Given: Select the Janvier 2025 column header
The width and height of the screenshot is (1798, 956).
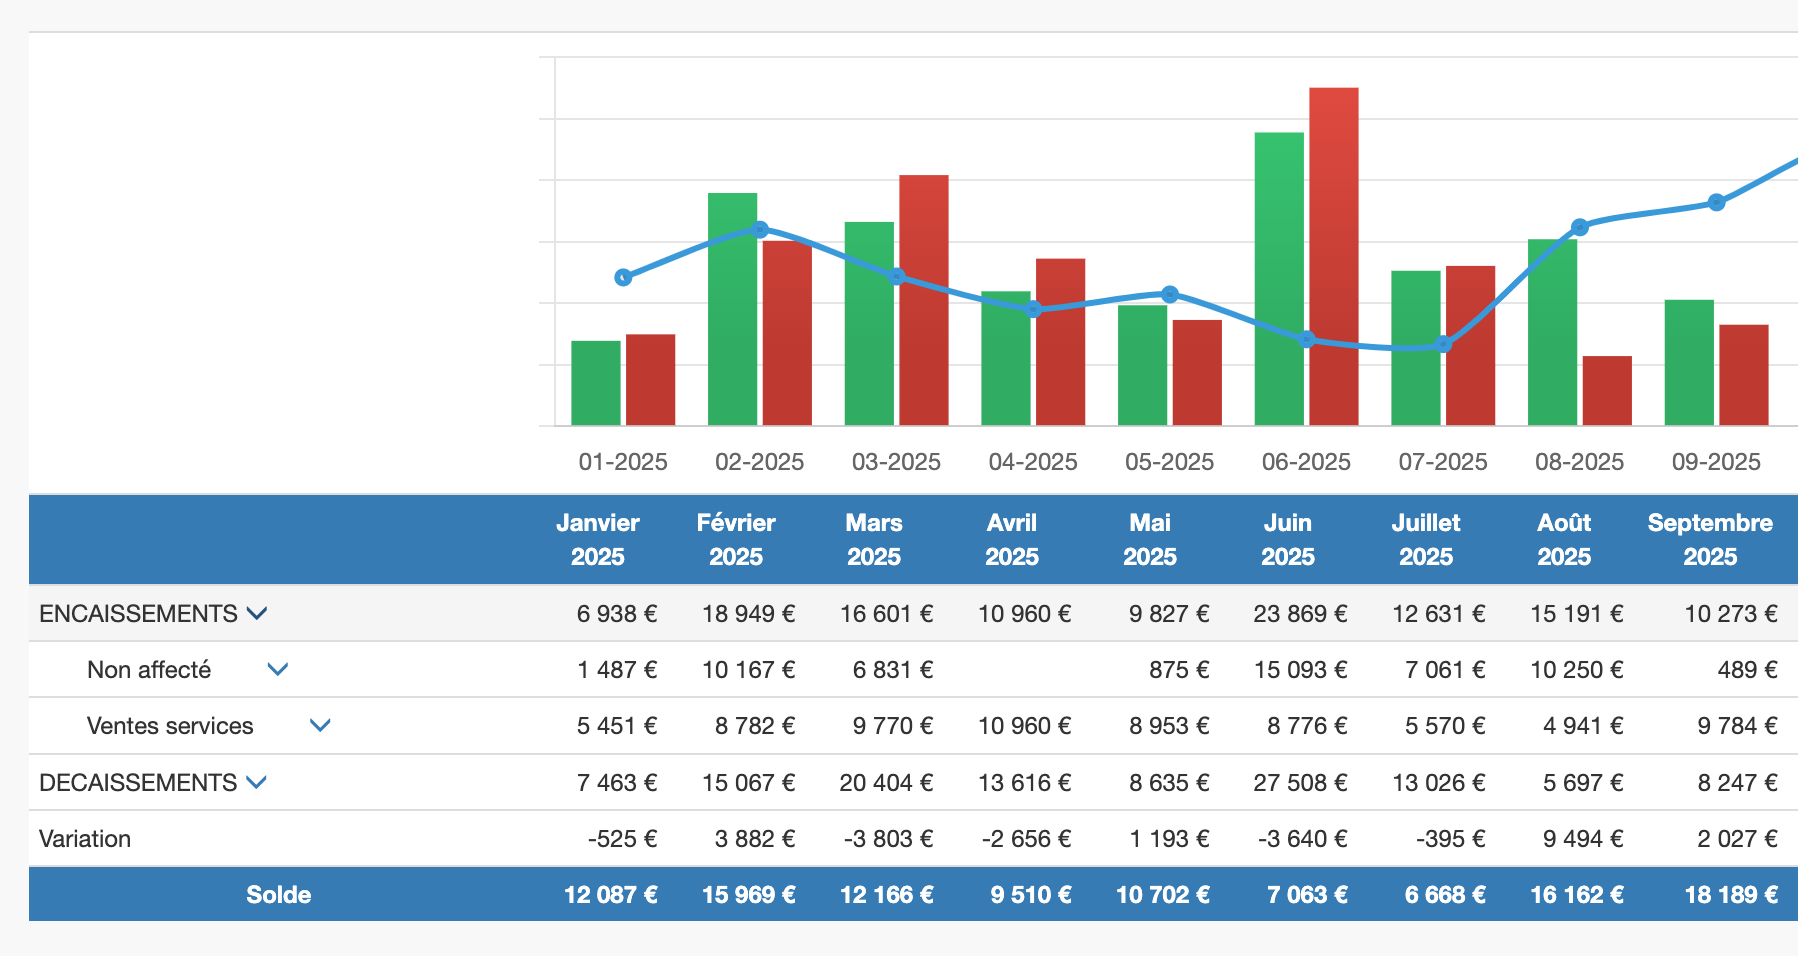Looking at the screenshot, I should click(598, 539).
